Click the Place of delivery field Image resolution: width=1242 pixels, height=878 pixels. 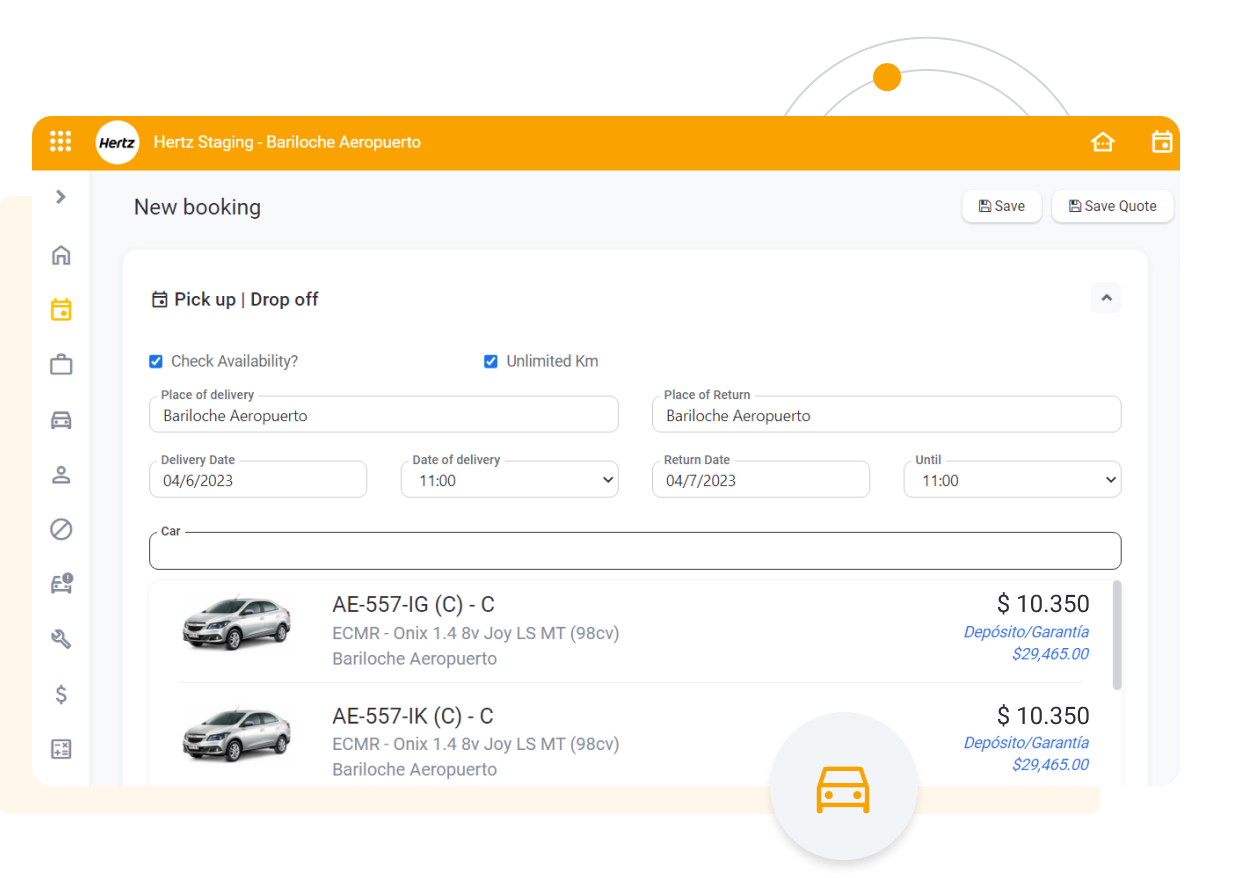[383, 416]
